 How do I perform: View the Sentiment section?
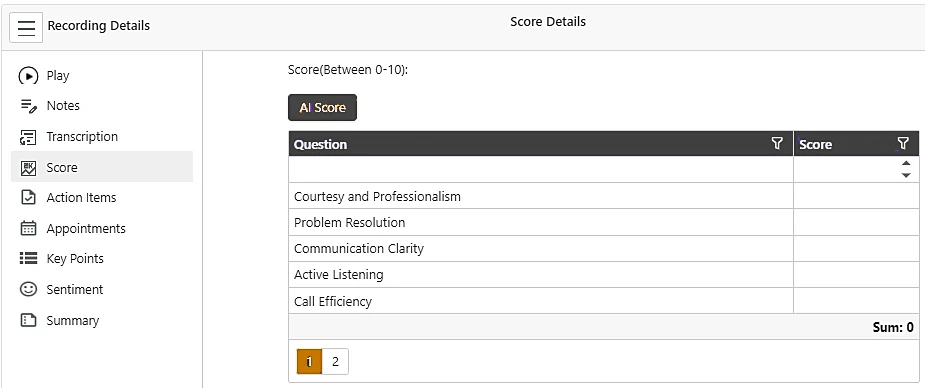(101, 289)
